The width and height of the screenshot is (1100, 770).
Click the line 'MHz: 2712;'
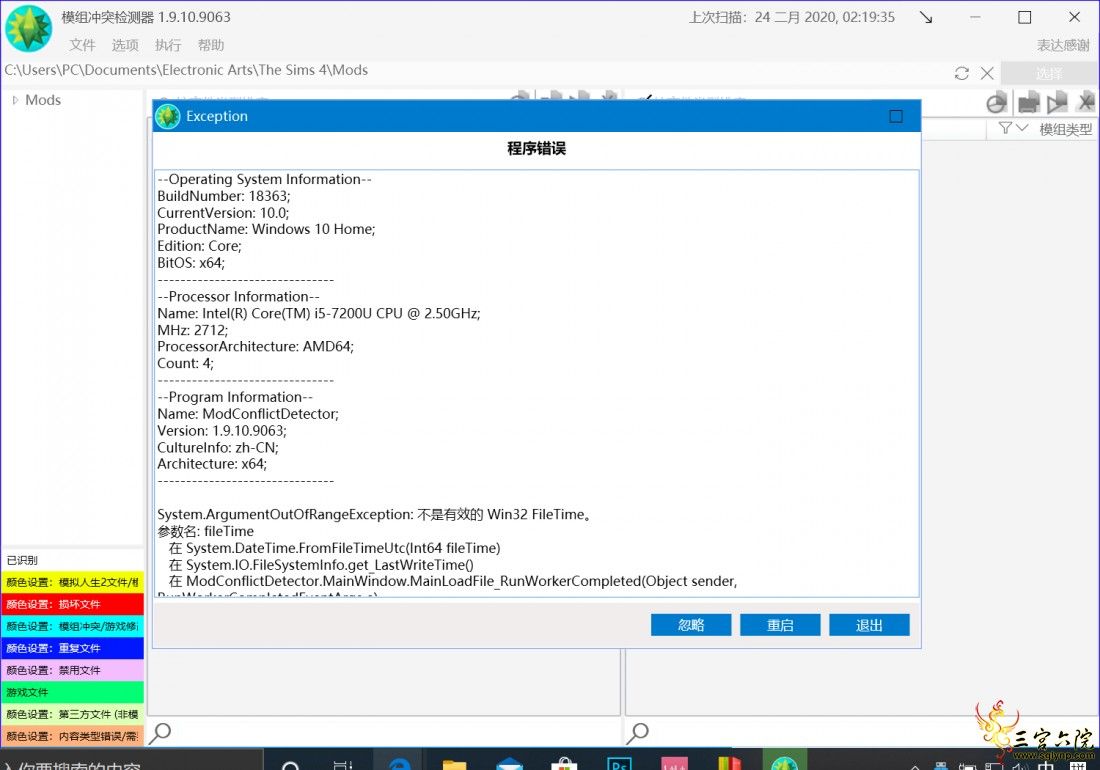tap(193, 330)
